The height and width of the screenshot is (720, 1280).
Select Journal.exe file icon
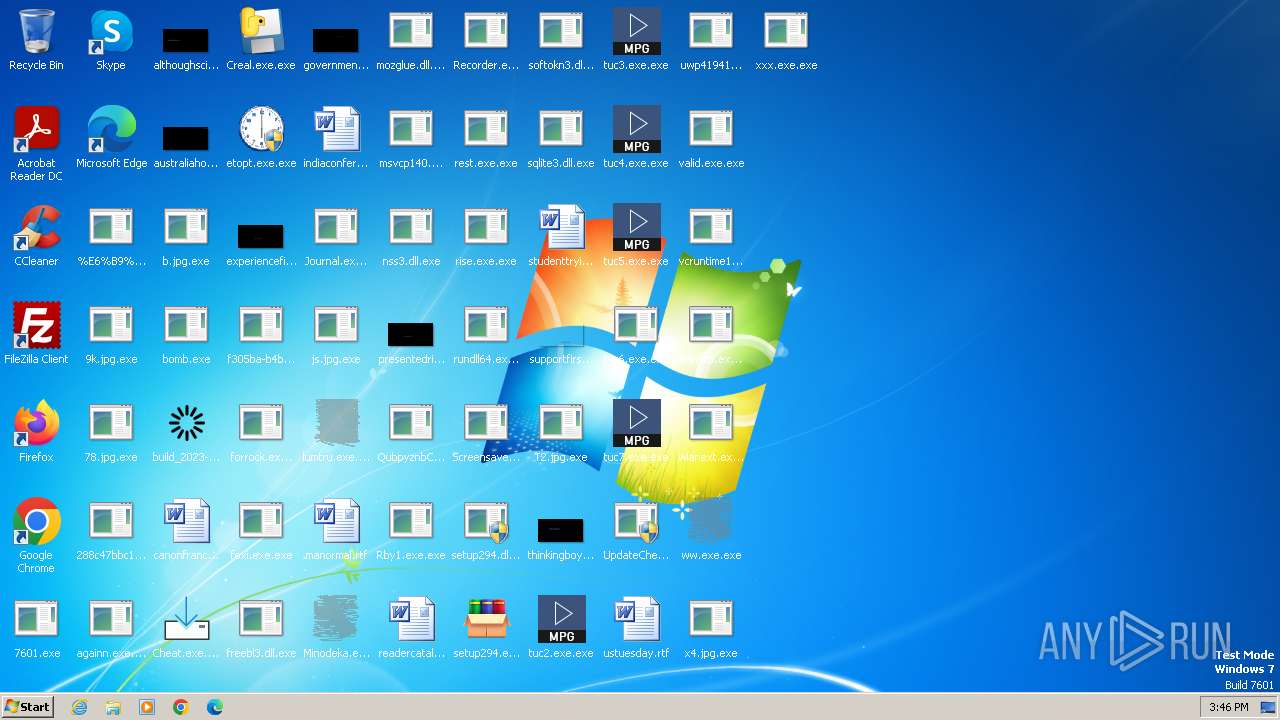click(x=336, y=228)
